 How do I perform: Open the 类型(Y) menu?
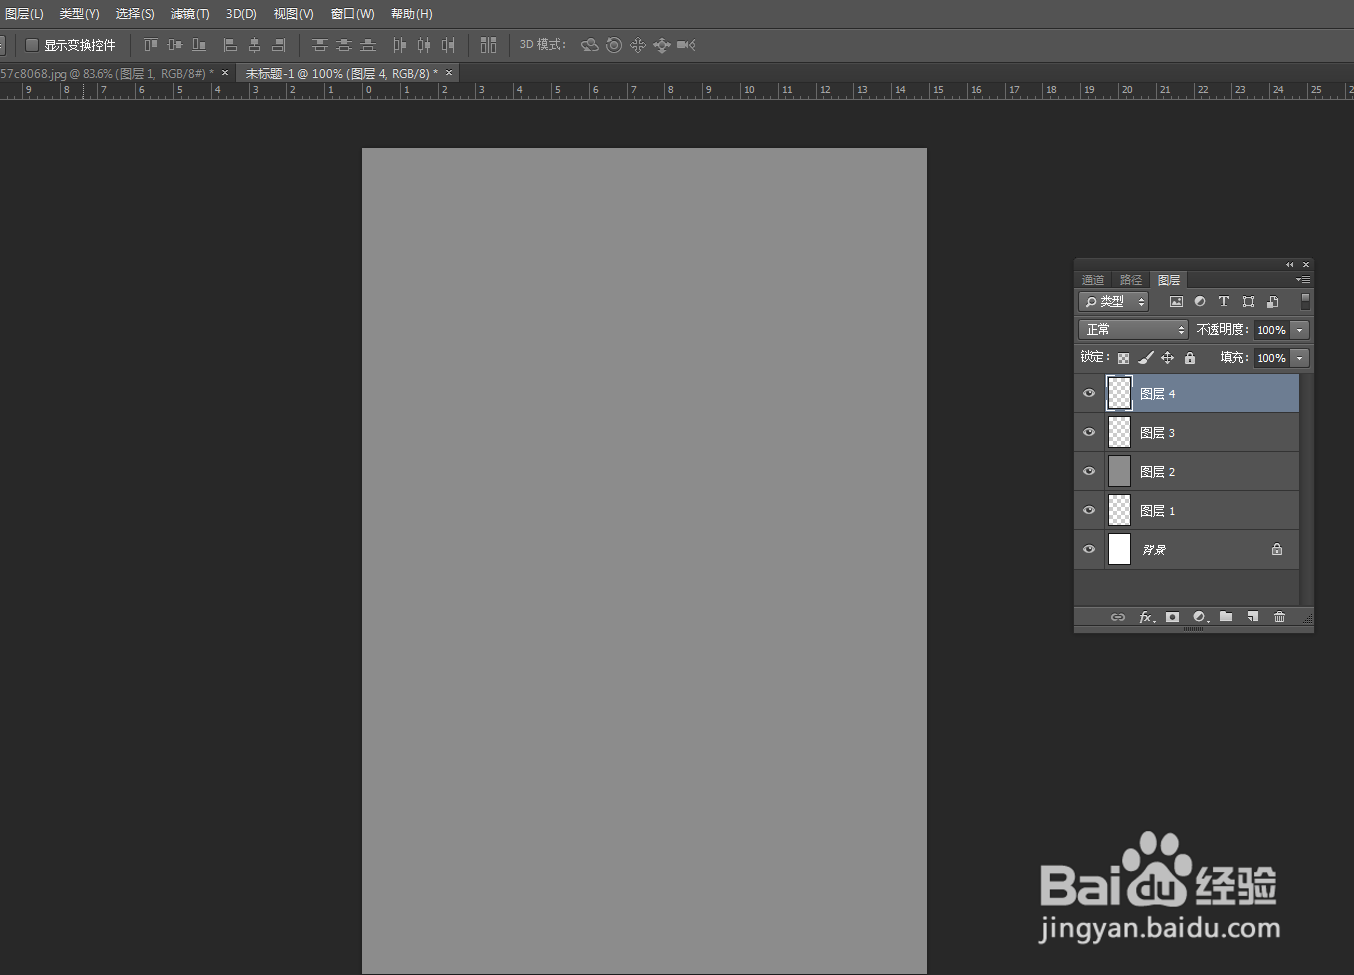79,14
